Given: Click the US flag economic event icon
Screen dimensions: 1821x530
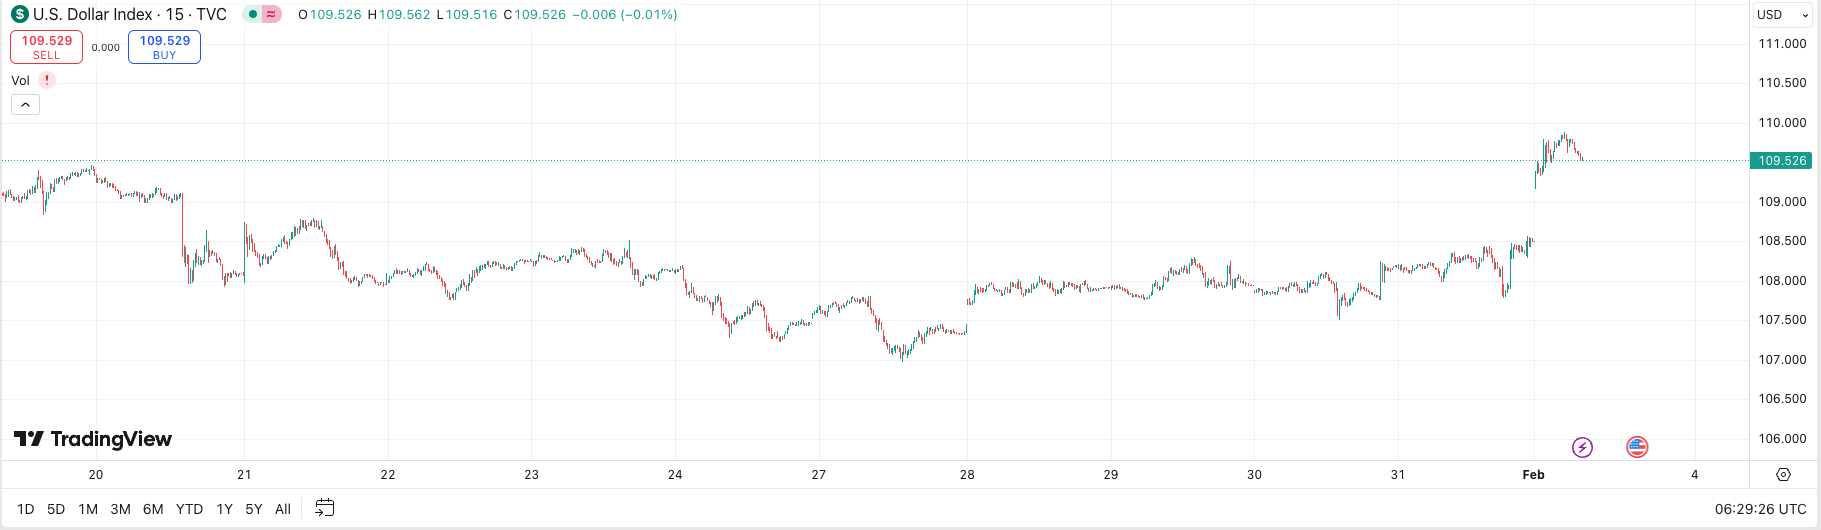Looking at the screenshot, I should click(x=1637, y=447).
